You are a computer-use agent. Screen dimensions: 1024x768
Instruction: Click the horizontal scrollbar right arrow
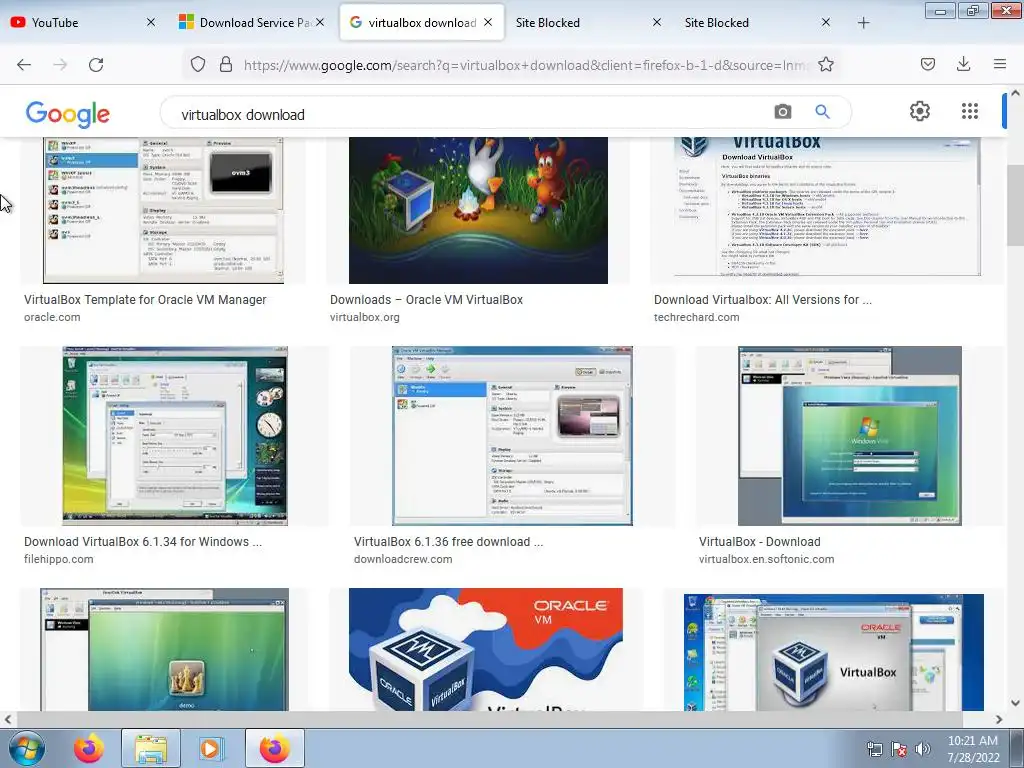coord(999,720)
